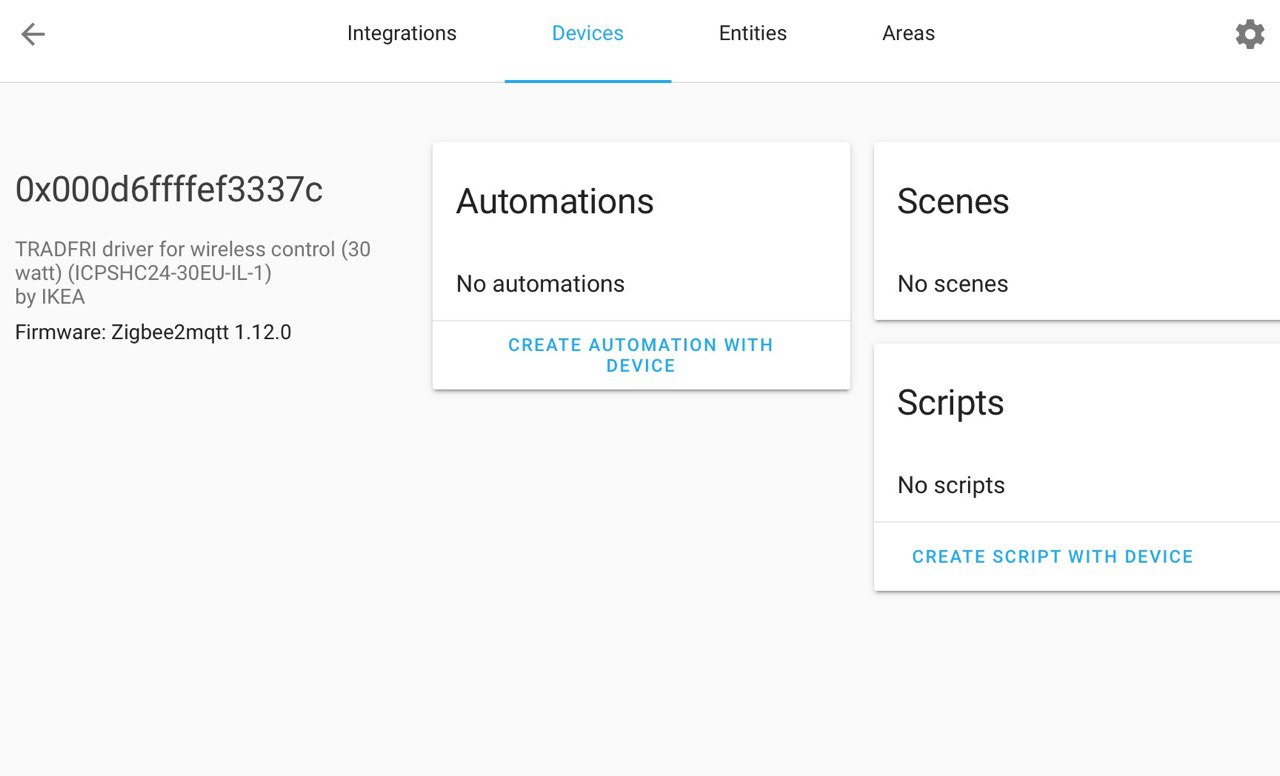The image size is (1280, 776).
Task: Click the 'by IKEA' manufacturer text
Action: point(50,297)
